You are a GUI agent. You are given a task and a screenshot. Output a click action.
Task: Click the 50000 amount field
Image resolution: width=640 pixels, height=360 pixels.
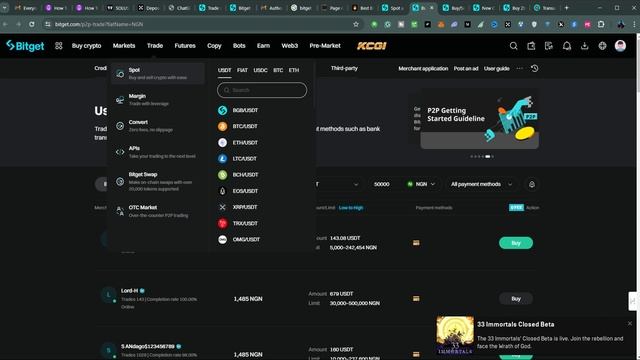coord(382,184)
